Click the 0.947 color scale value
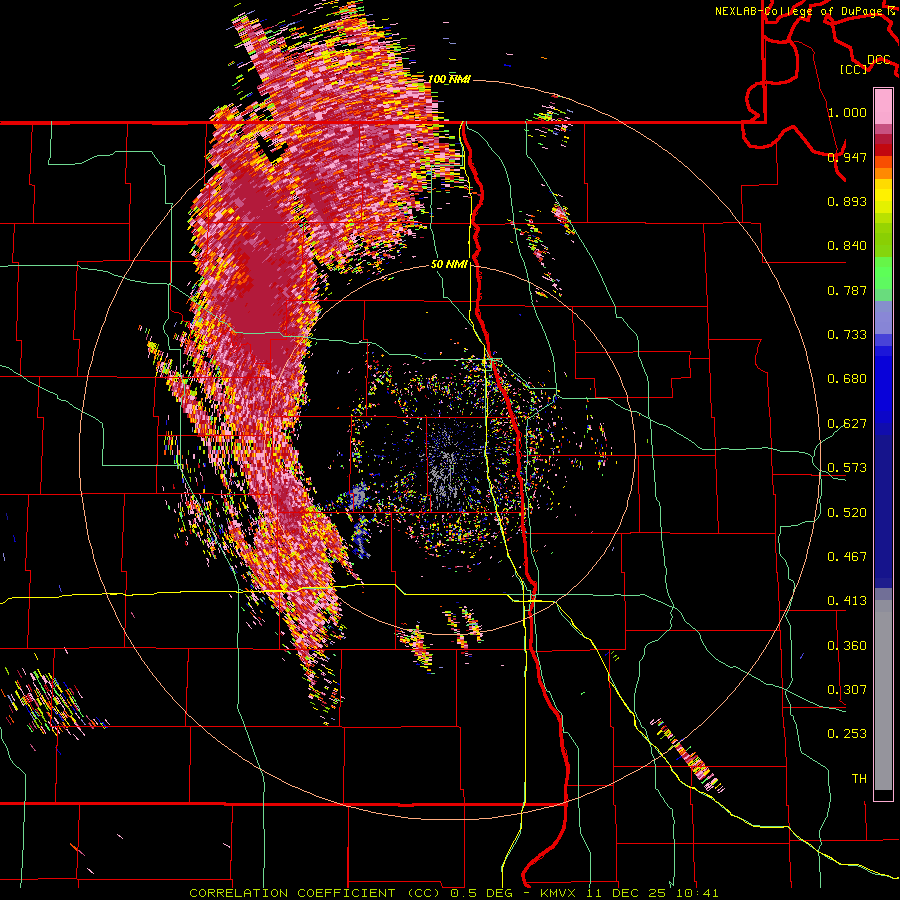This screenshot has height=900, width=900. click(847, 157)
